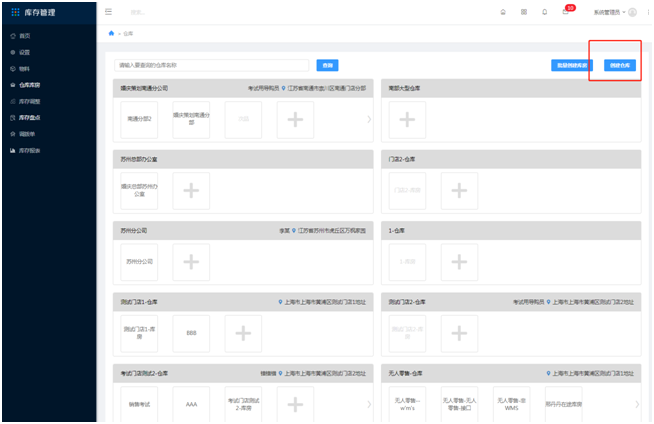Show more rooms arrow in 无人零售-仓库
This screenshot has height=424, width=654.
pyautogui.click(x=637, y=404)
